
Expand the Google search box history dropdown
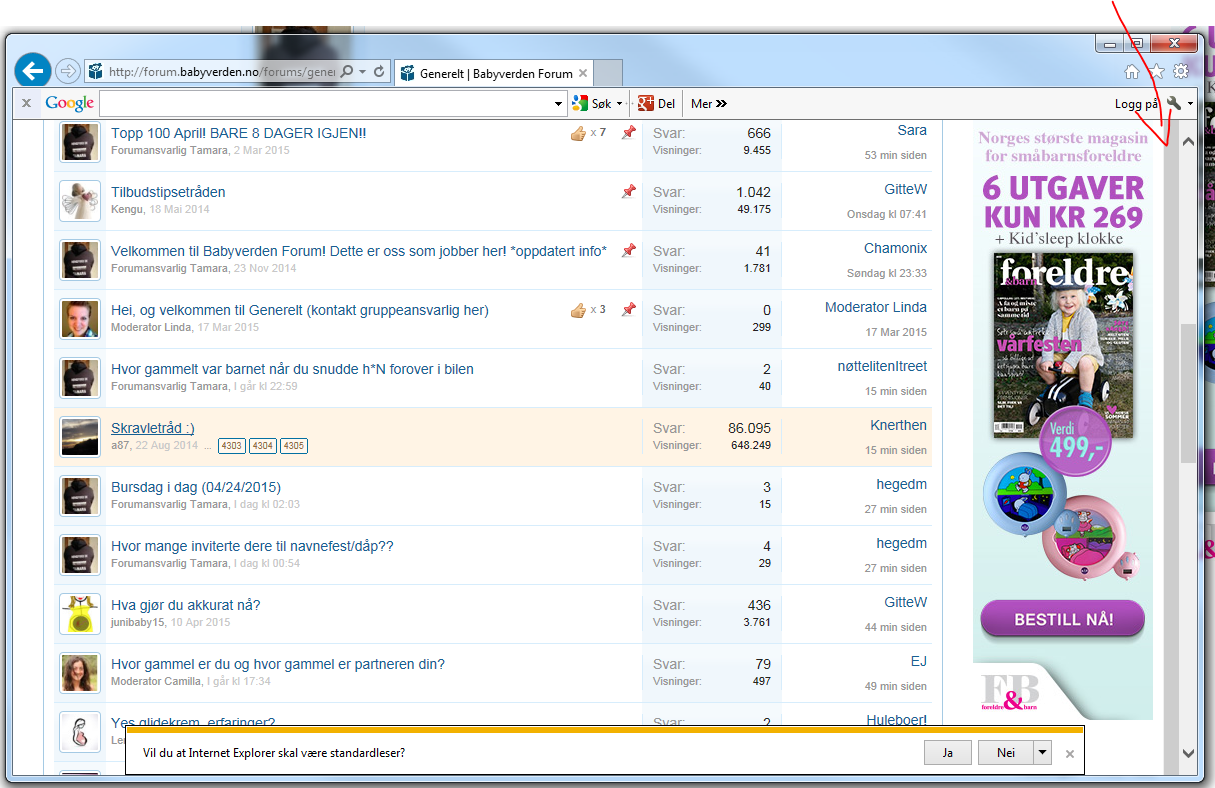point(559,103)
